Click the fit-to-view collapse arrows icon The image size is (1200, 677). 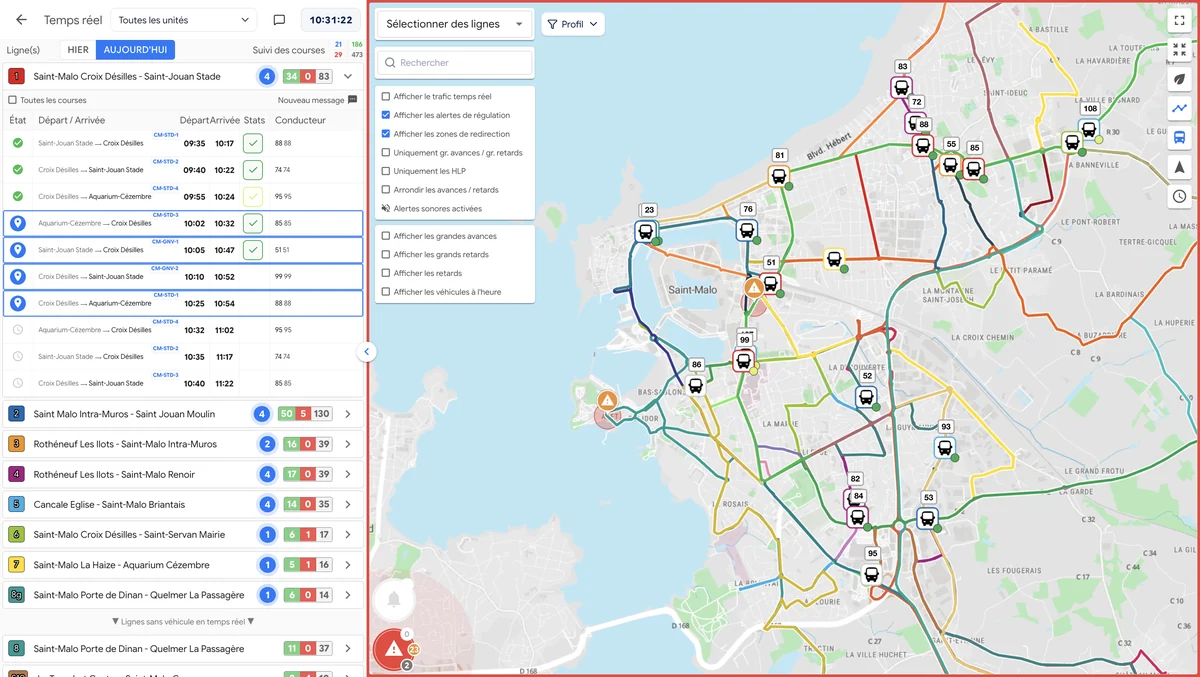coord(1180,49)
